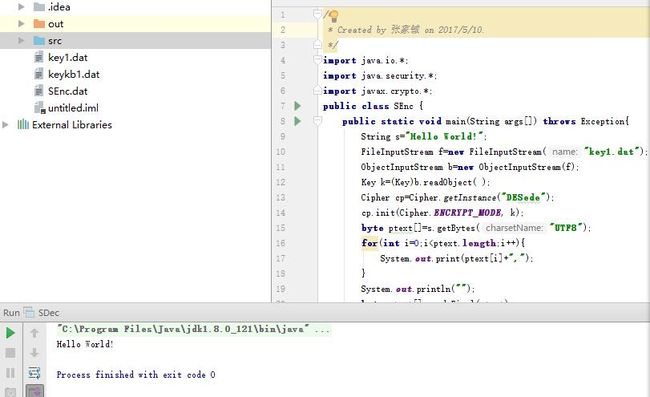Click the key1.dat file icon
Image resolution: width=650 pixels, height=397 pixels.
coord(39,57)
